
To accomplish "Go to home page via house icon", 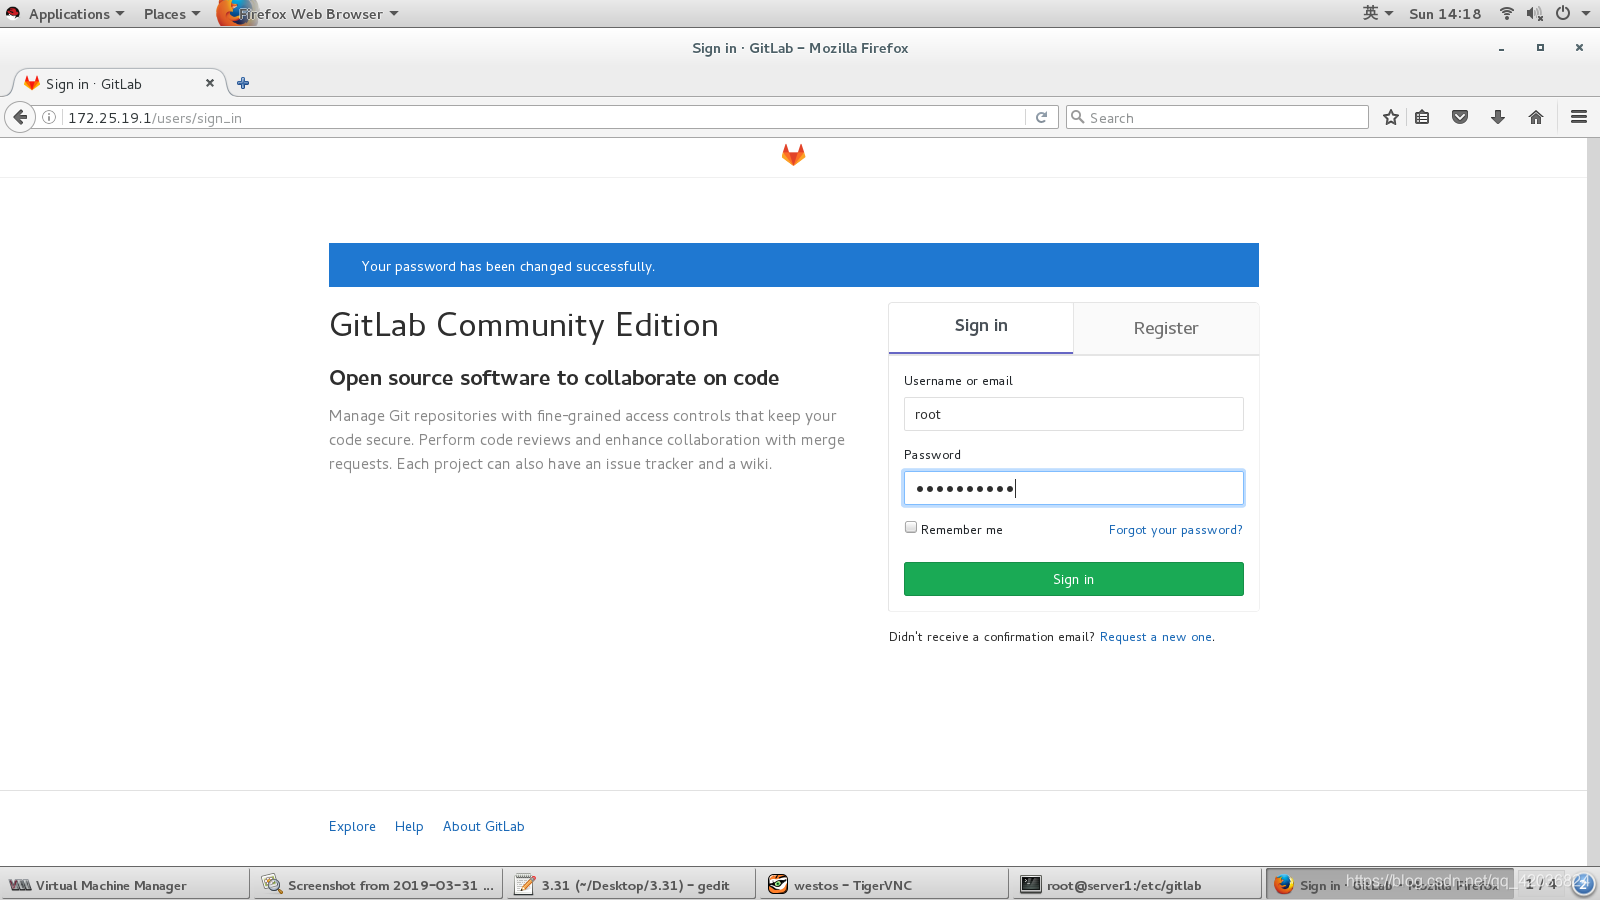I will click(x=1536, y=117).
